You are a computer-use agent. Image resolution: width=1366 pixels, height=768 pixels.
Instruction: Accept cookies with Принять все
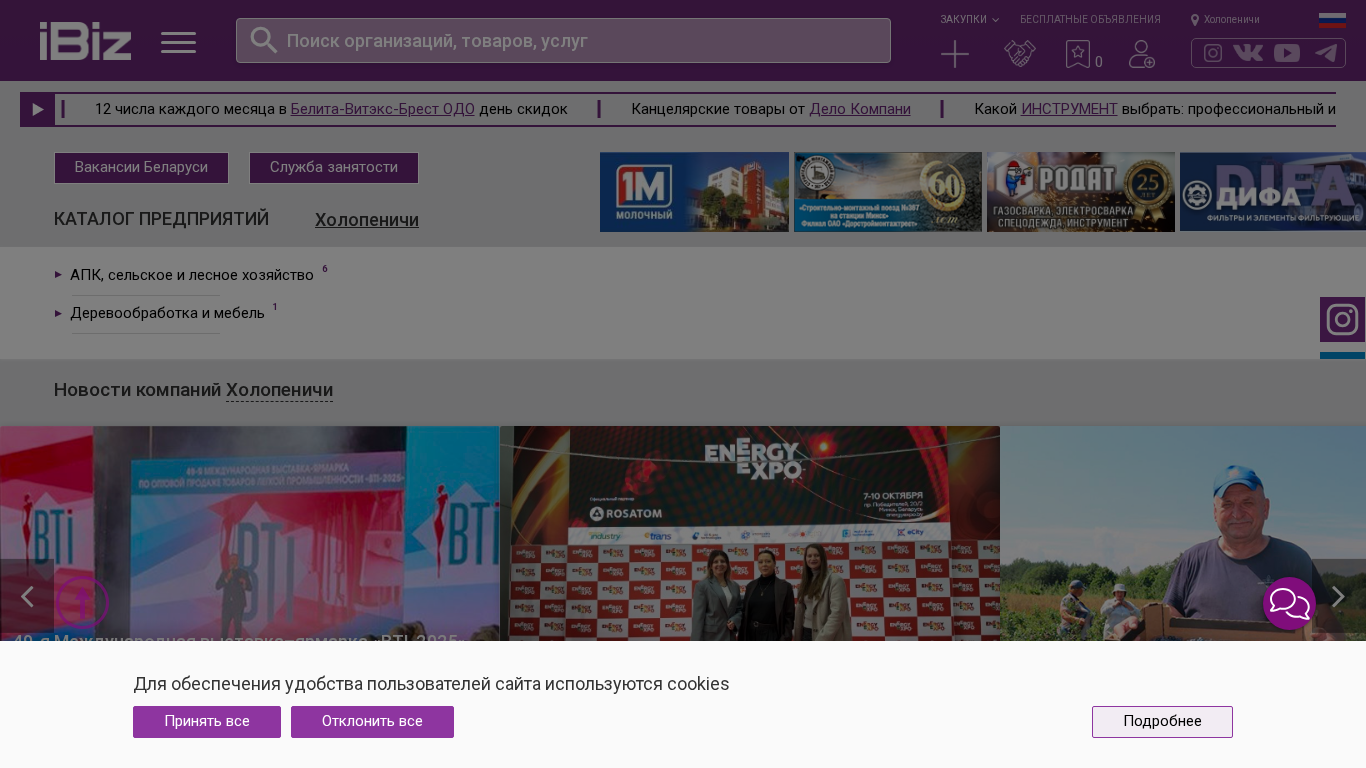(207, 722)
